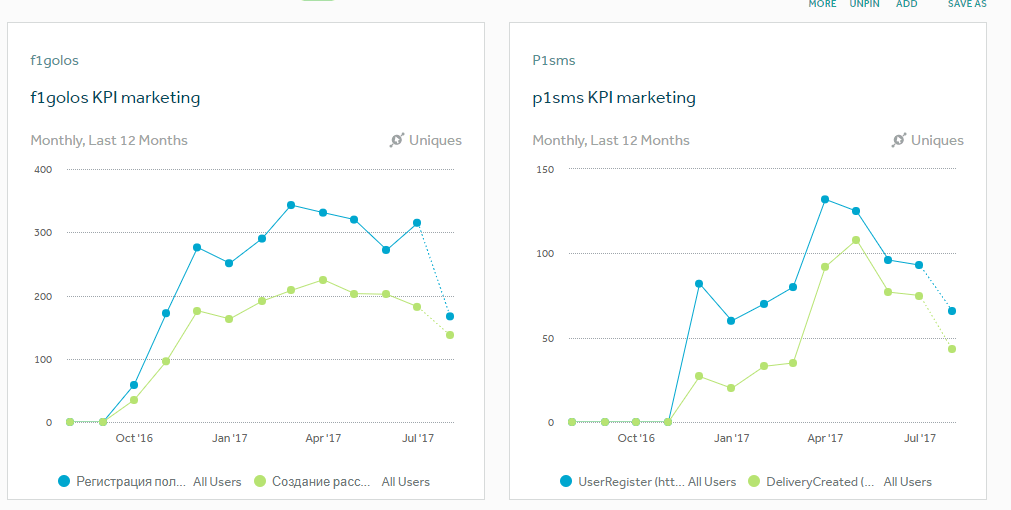Click 'Monthly, Last 12 Months' in f1golos card
This screenshot has height=510, width=1011.
tap(109, 141)
